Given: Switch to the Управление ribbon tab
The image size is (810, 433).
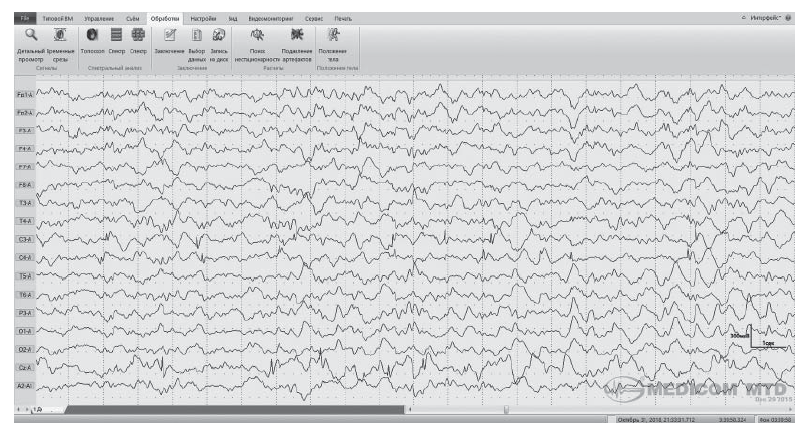Looking at the screenshot, I should coord(97,18).
